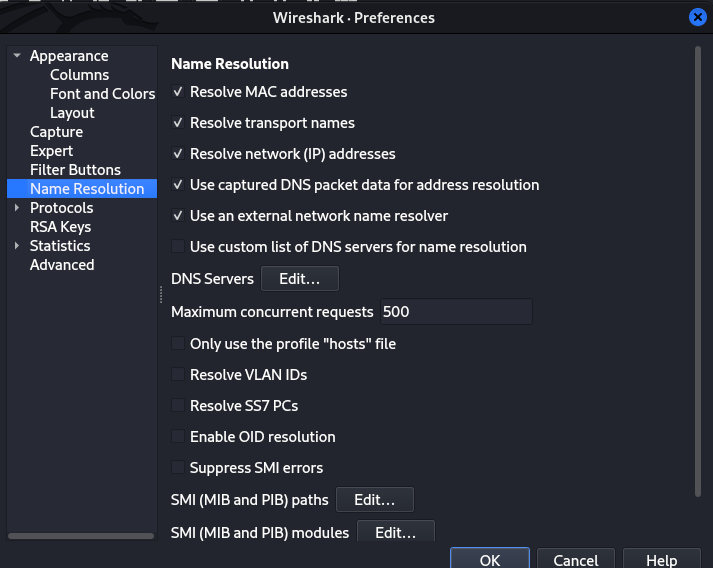The image size is (713, 568).
Task: Edit the SMI (MIB and PIB) paths
Action: click(x=374, y=499)
